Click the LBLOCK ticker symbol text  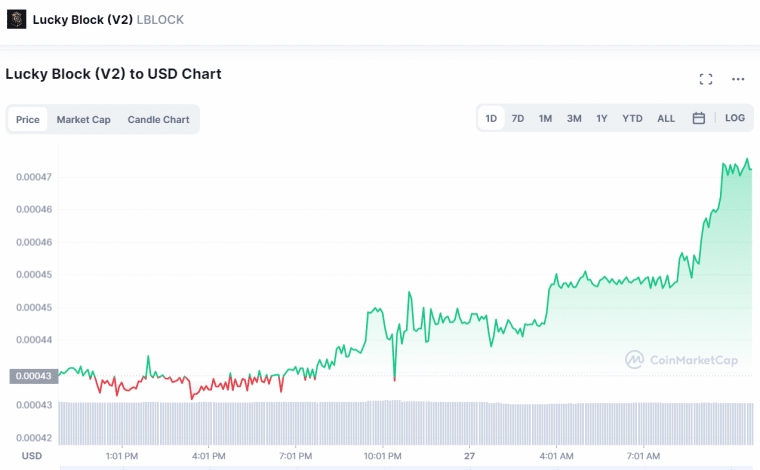point(160,20)
